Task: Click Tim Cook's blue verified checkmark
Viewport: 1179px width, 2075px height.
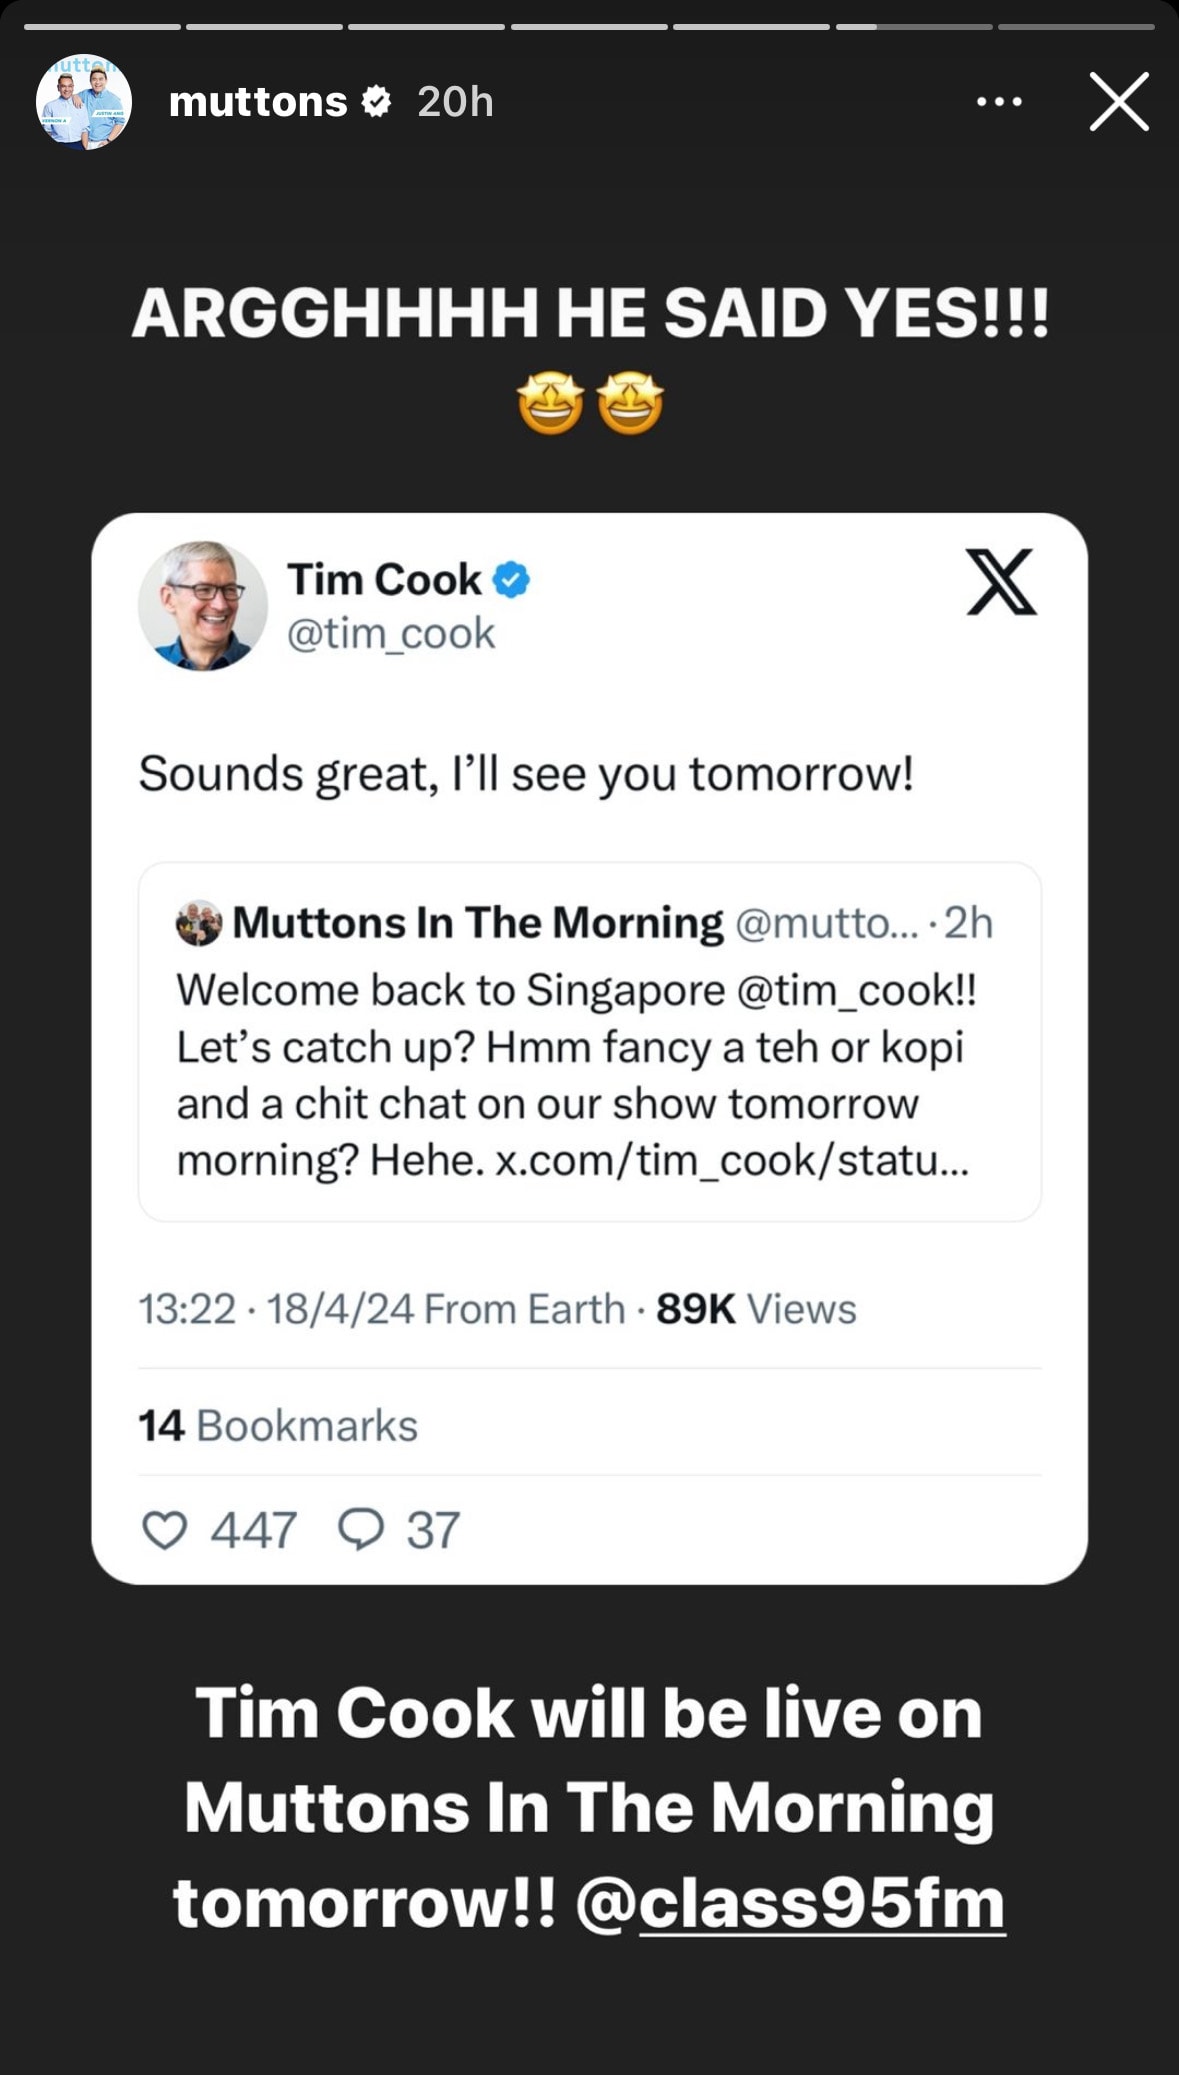Action: point(511,580)
